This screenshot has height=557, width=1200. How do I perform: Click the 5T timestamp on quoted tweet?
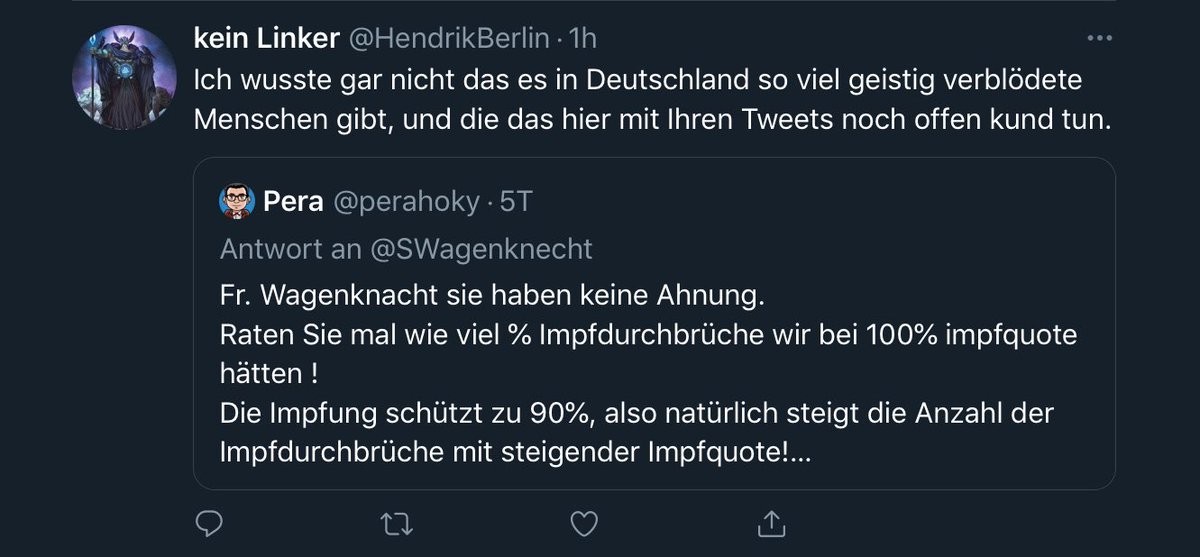click(x=516, y=201)
